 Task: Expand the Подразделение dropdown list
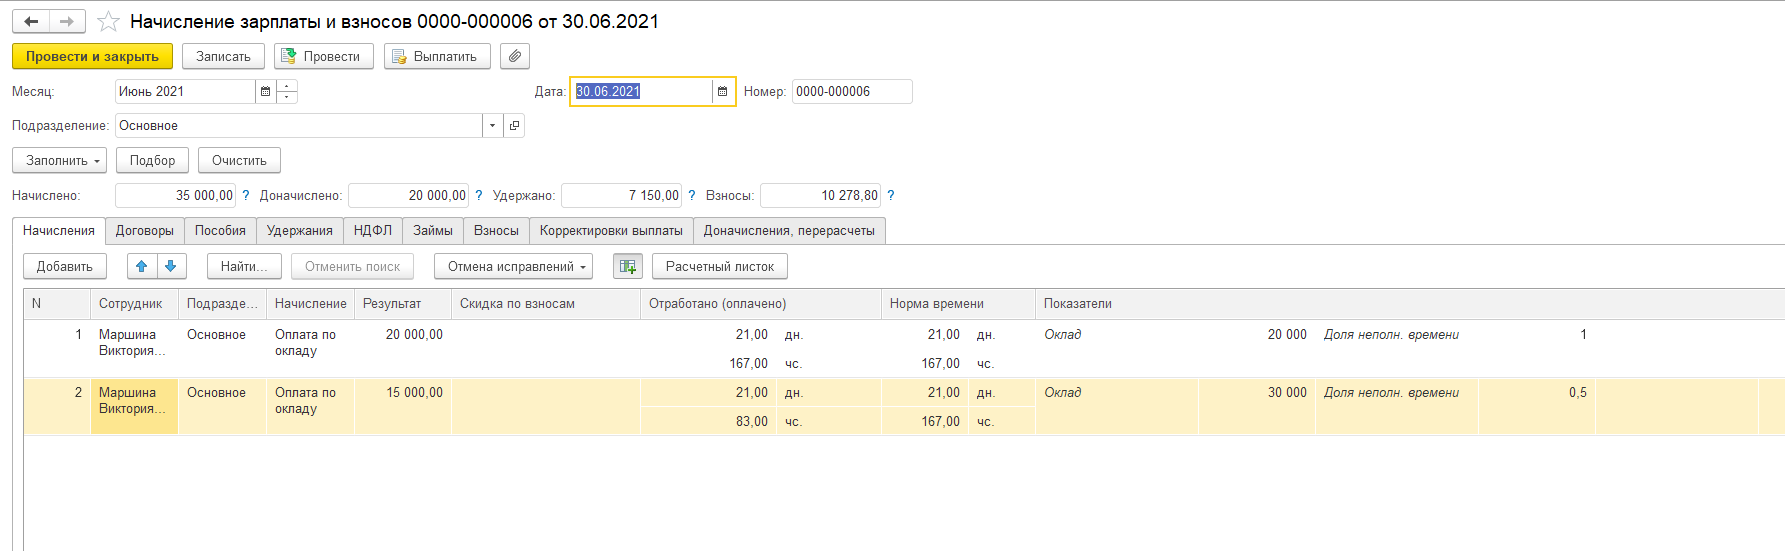(492, 126)
